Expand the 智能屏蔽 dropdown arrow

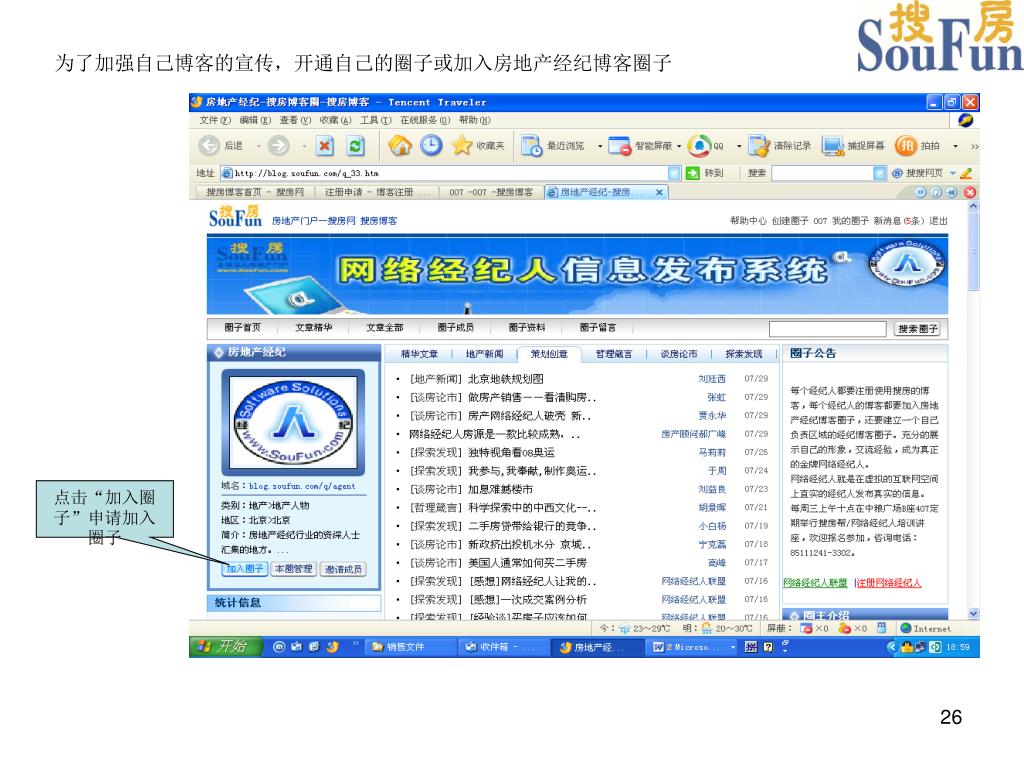pyautogui.click(x=679, y=146)
